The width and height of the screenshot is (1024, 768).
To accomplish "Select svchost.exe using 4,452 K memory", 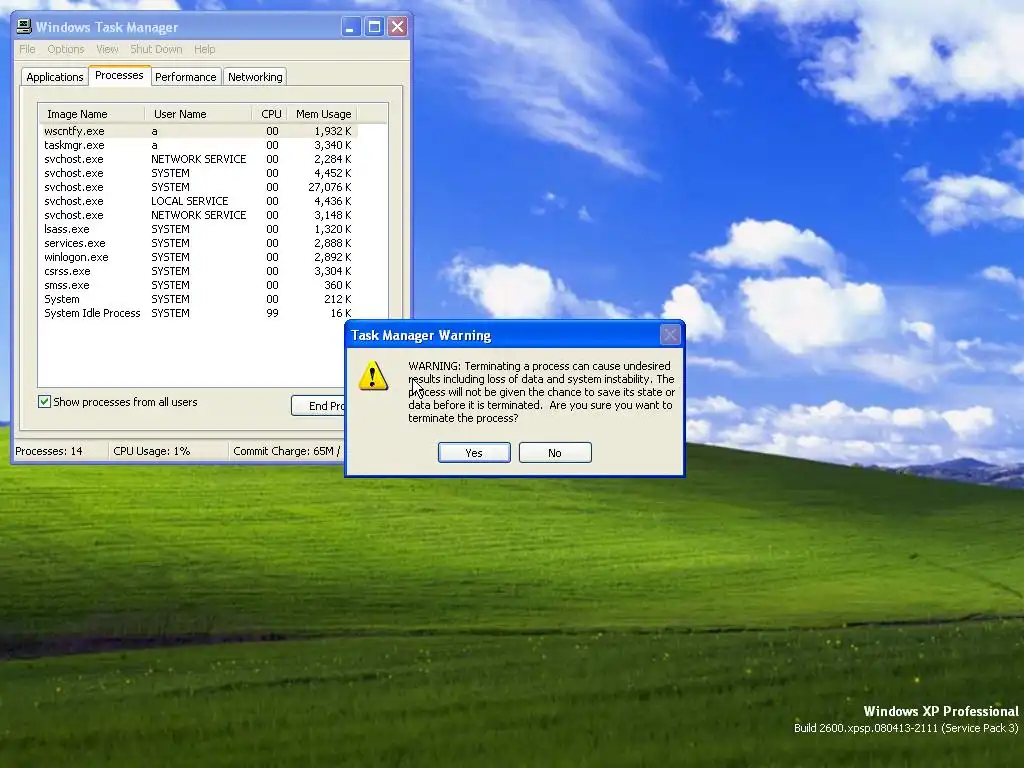I will point(198,173).
